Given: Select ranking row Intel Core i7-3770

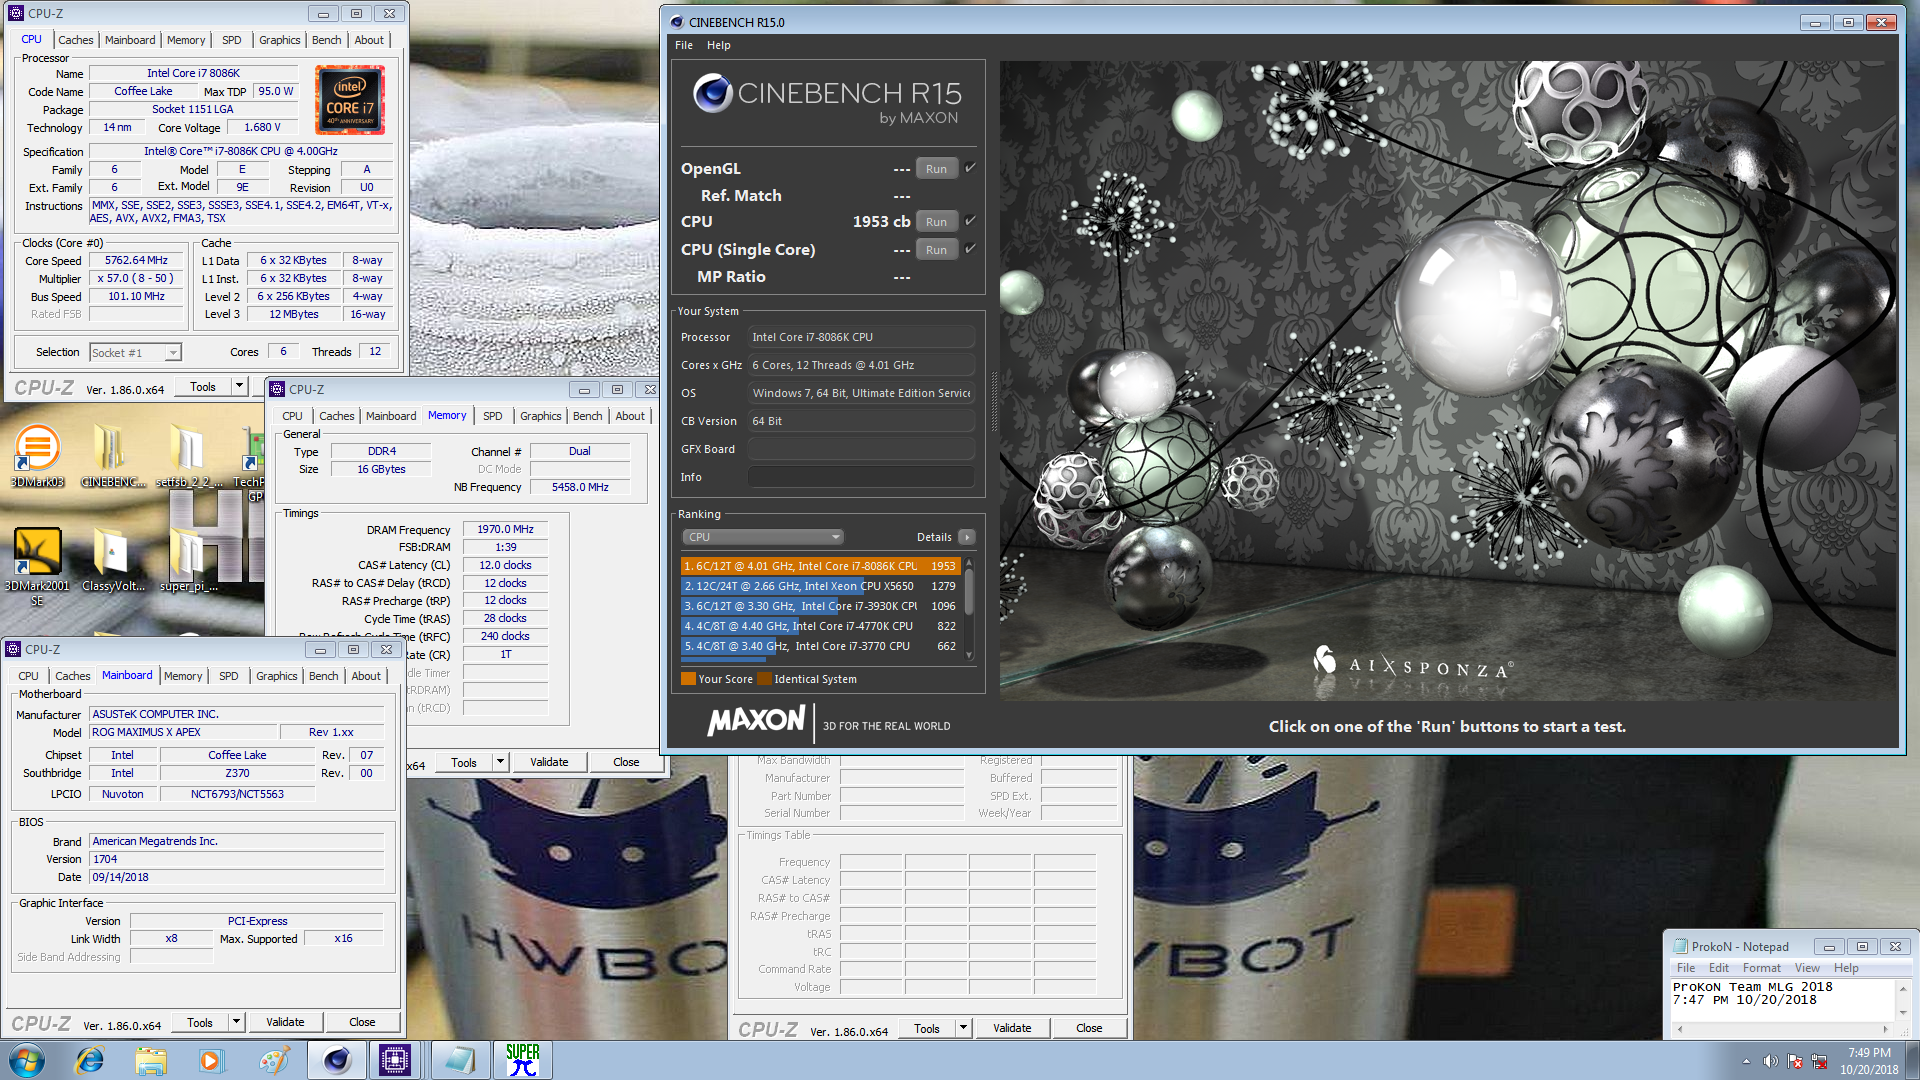Looking at the screenshot, I should (820, 646).
